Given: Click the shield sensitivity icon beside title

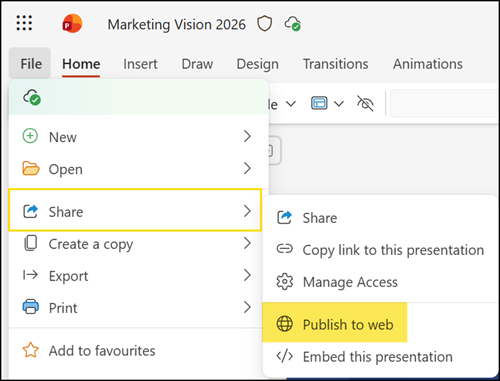Looking at the screenshot, I should 264,24.
